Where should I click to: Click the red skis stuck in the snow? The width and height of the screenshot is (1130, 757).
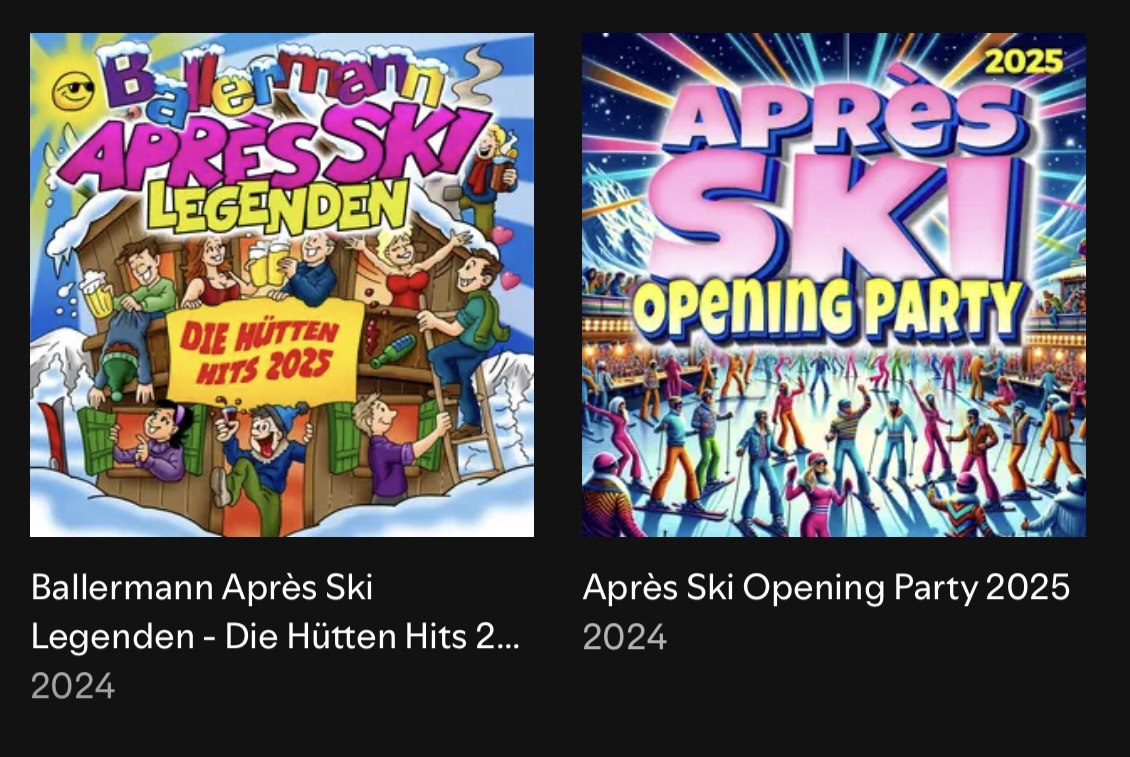[x=53, y=434]
